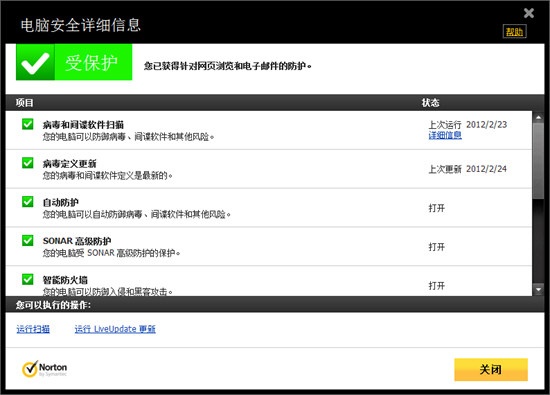The height and width of the screenshot is (395, 550).
Task: Open the 帮助 help link
Action: (514, 32)
